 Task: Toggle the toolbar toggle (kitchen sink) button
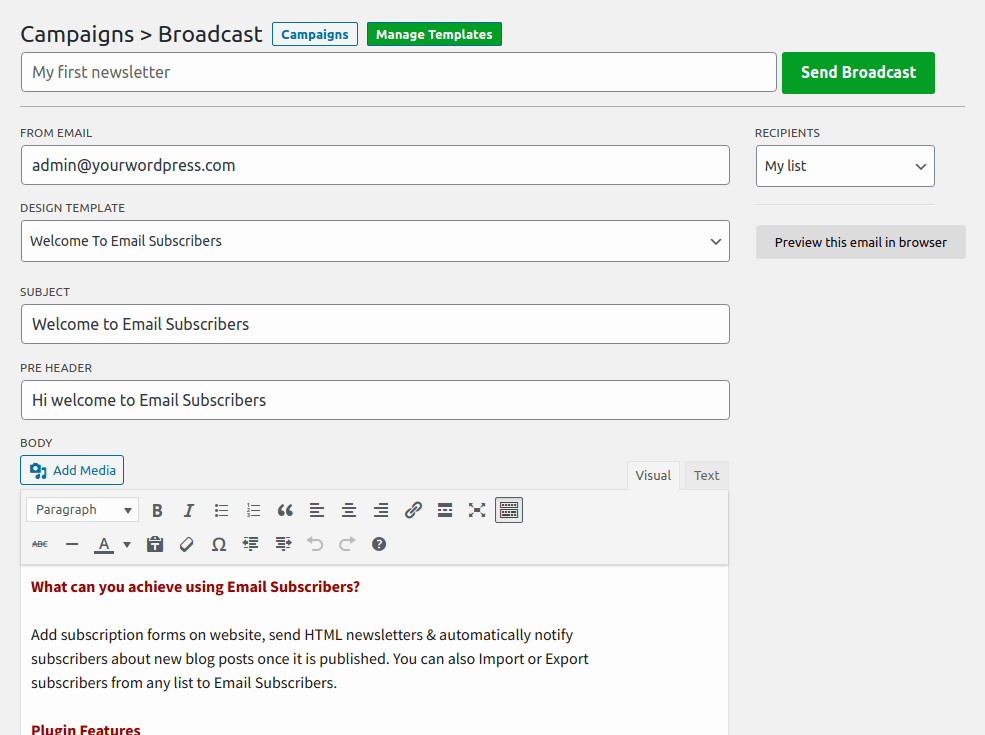point(509,510)
